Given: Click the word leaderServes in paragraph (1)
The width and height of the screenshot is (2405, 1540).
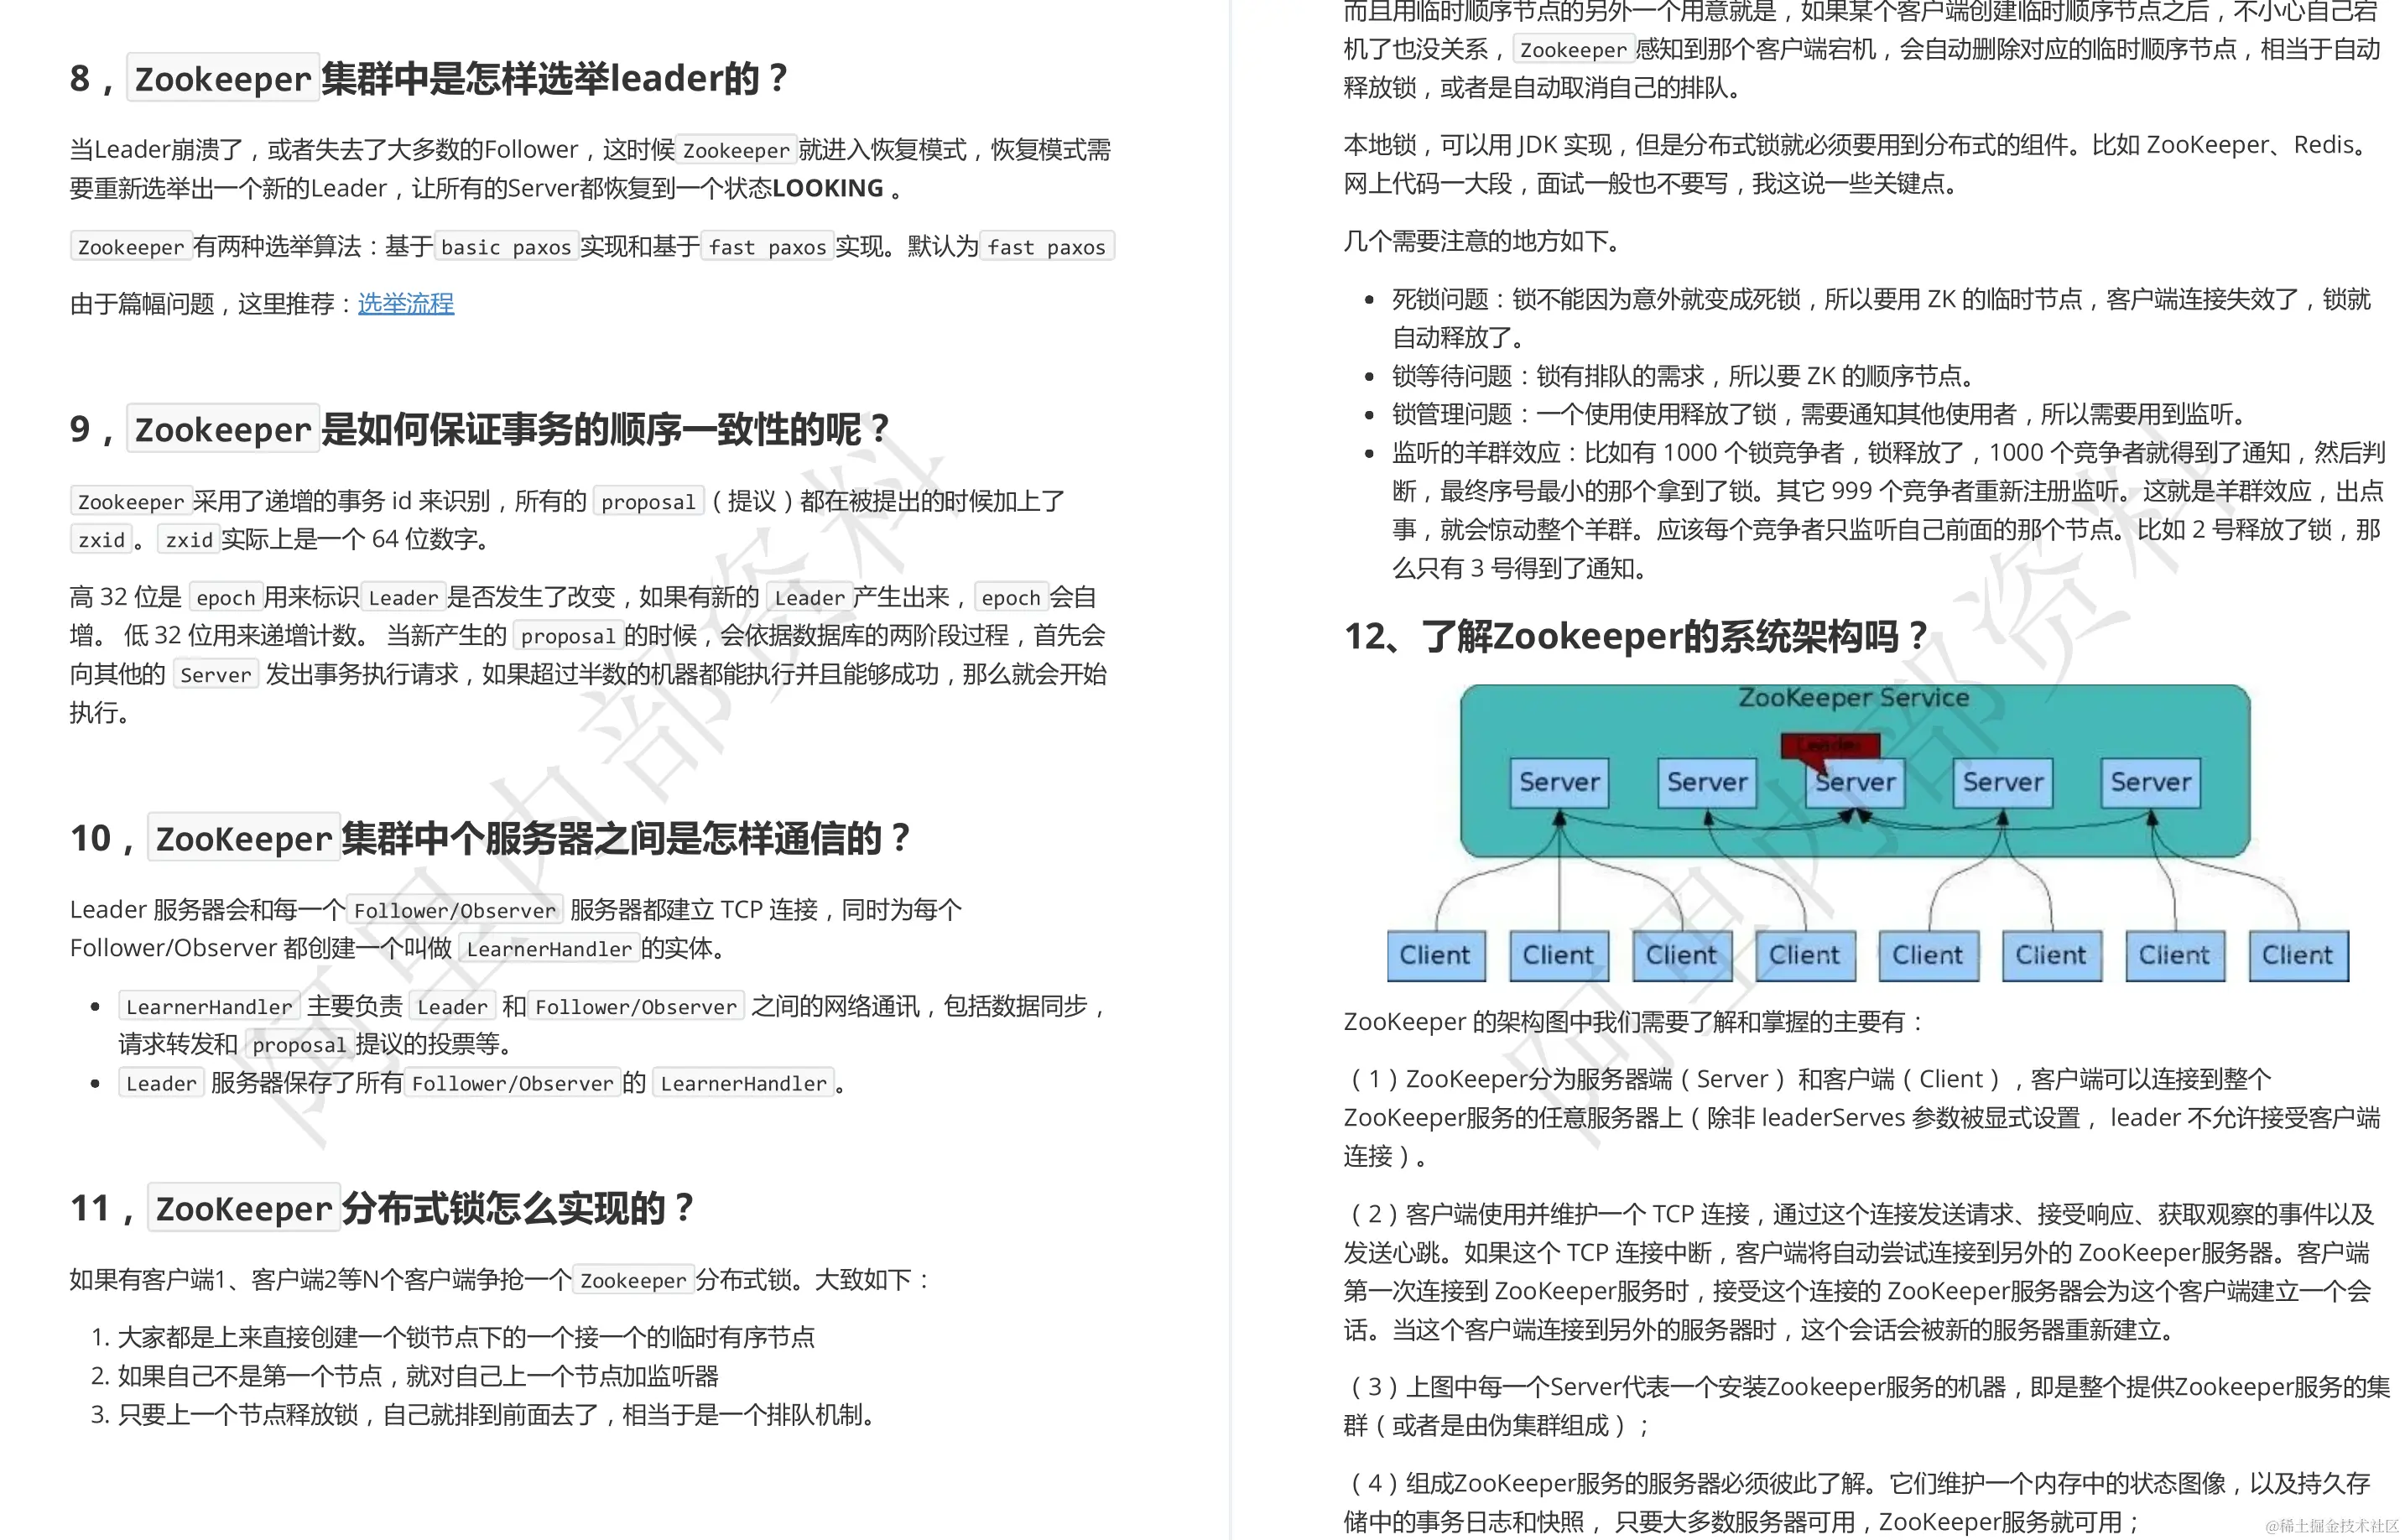Looking at the screenshot, I should [1833, 1117].
